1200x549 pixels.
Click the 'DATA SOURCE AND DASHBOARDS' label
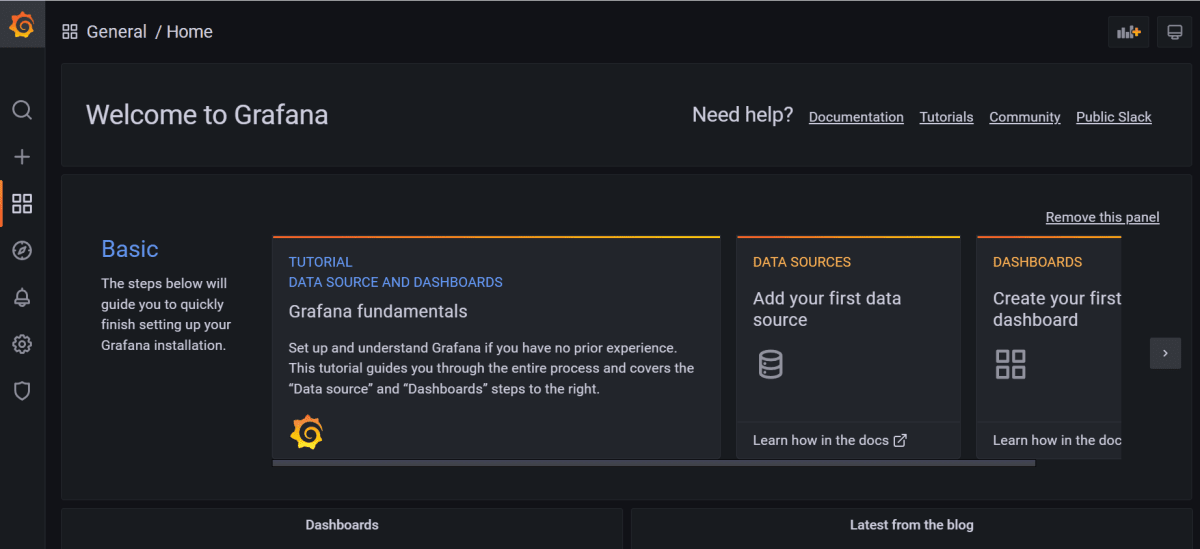pyautogui.click(x=396, y=282)
